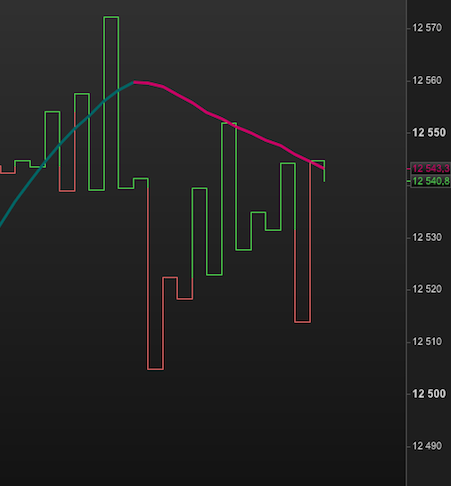Click the 12 500 price axis label
This screenshot has height=486, width=451.
(x=429, y=394)
